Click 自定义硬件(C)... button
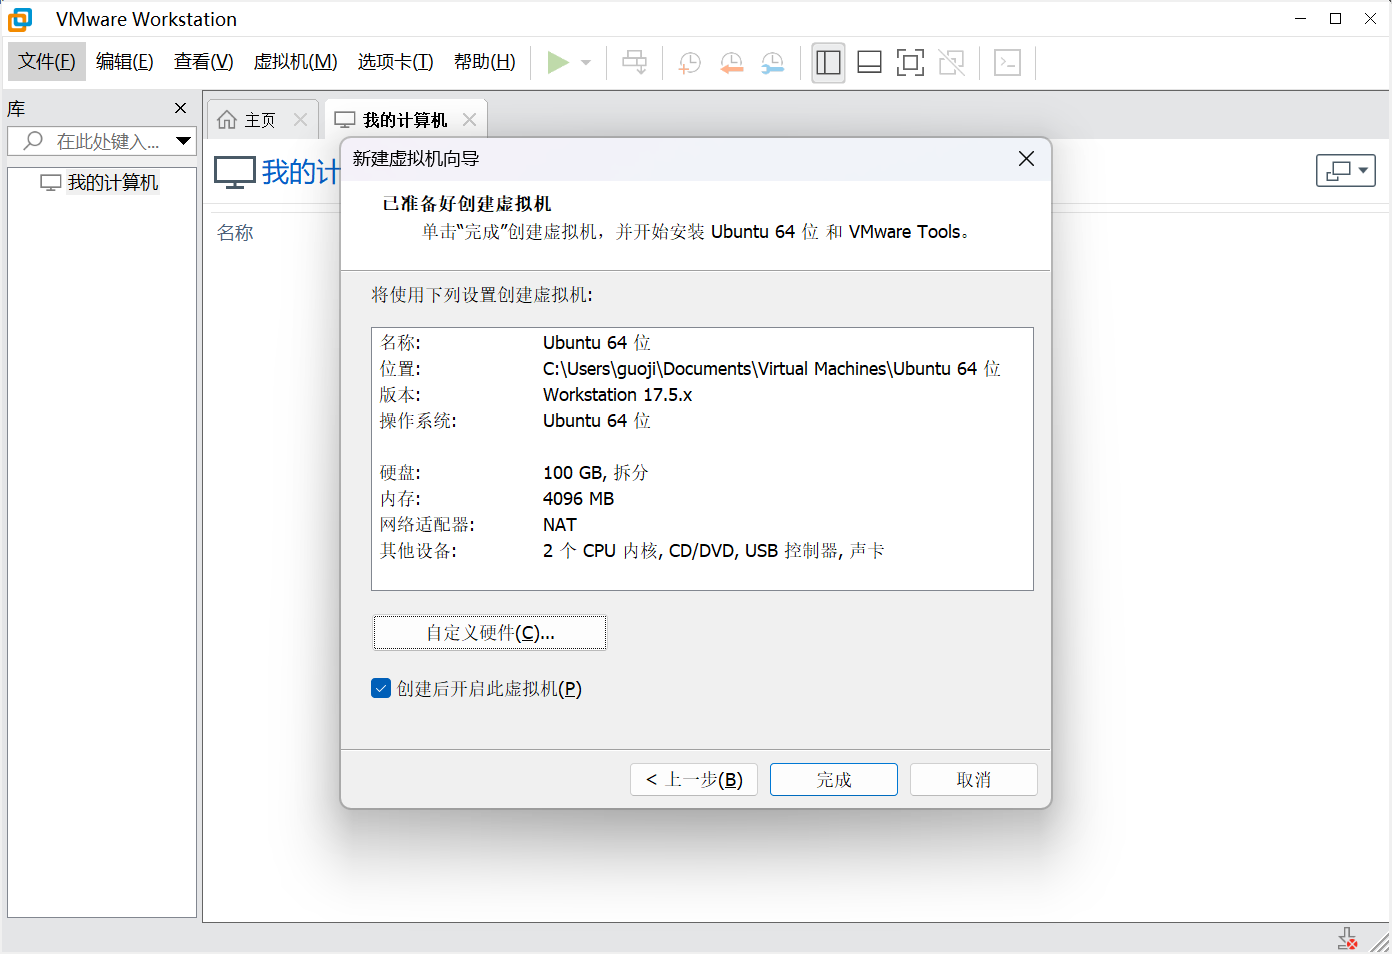The height and width of the screenshot is (954, 1392). (x=490, y=633)
